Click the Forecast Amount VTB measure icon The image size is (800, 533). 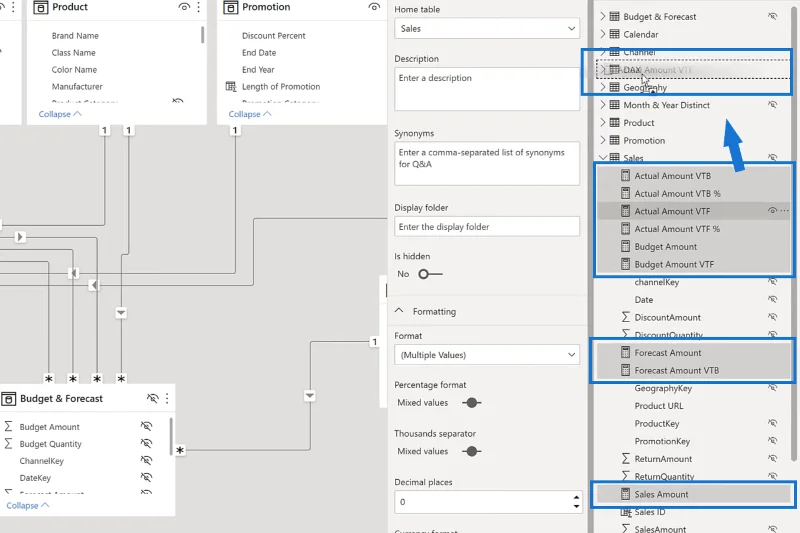click(x=625, y=370)
